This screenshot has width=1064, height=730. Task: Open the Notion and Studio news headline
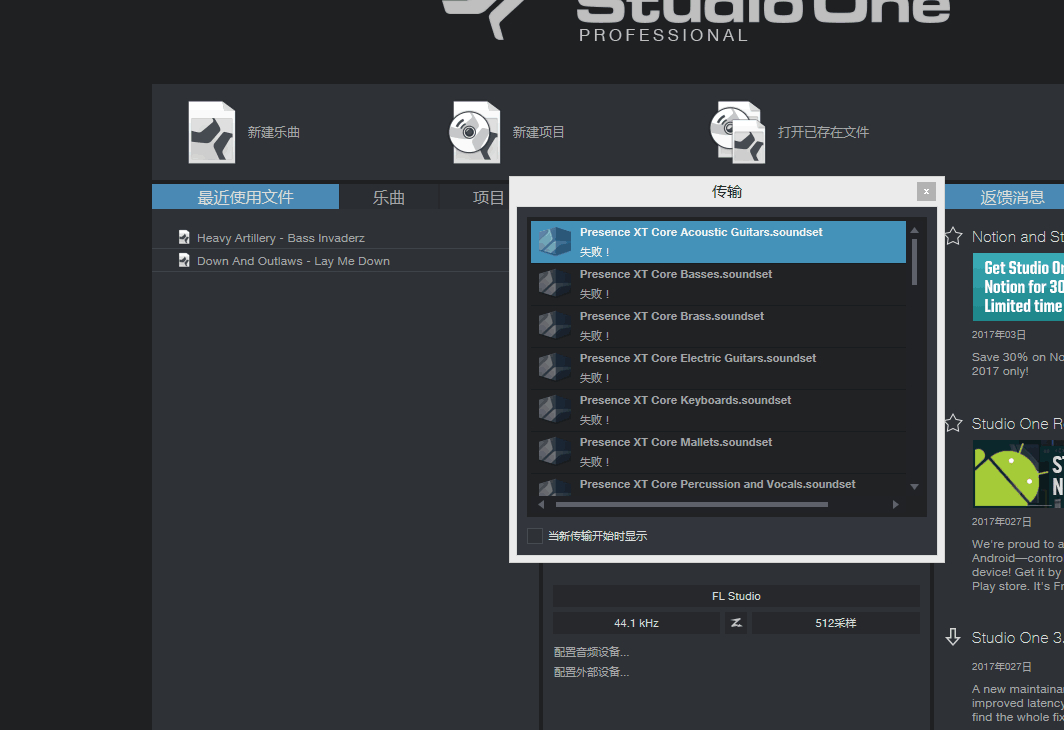[1017, 237]
